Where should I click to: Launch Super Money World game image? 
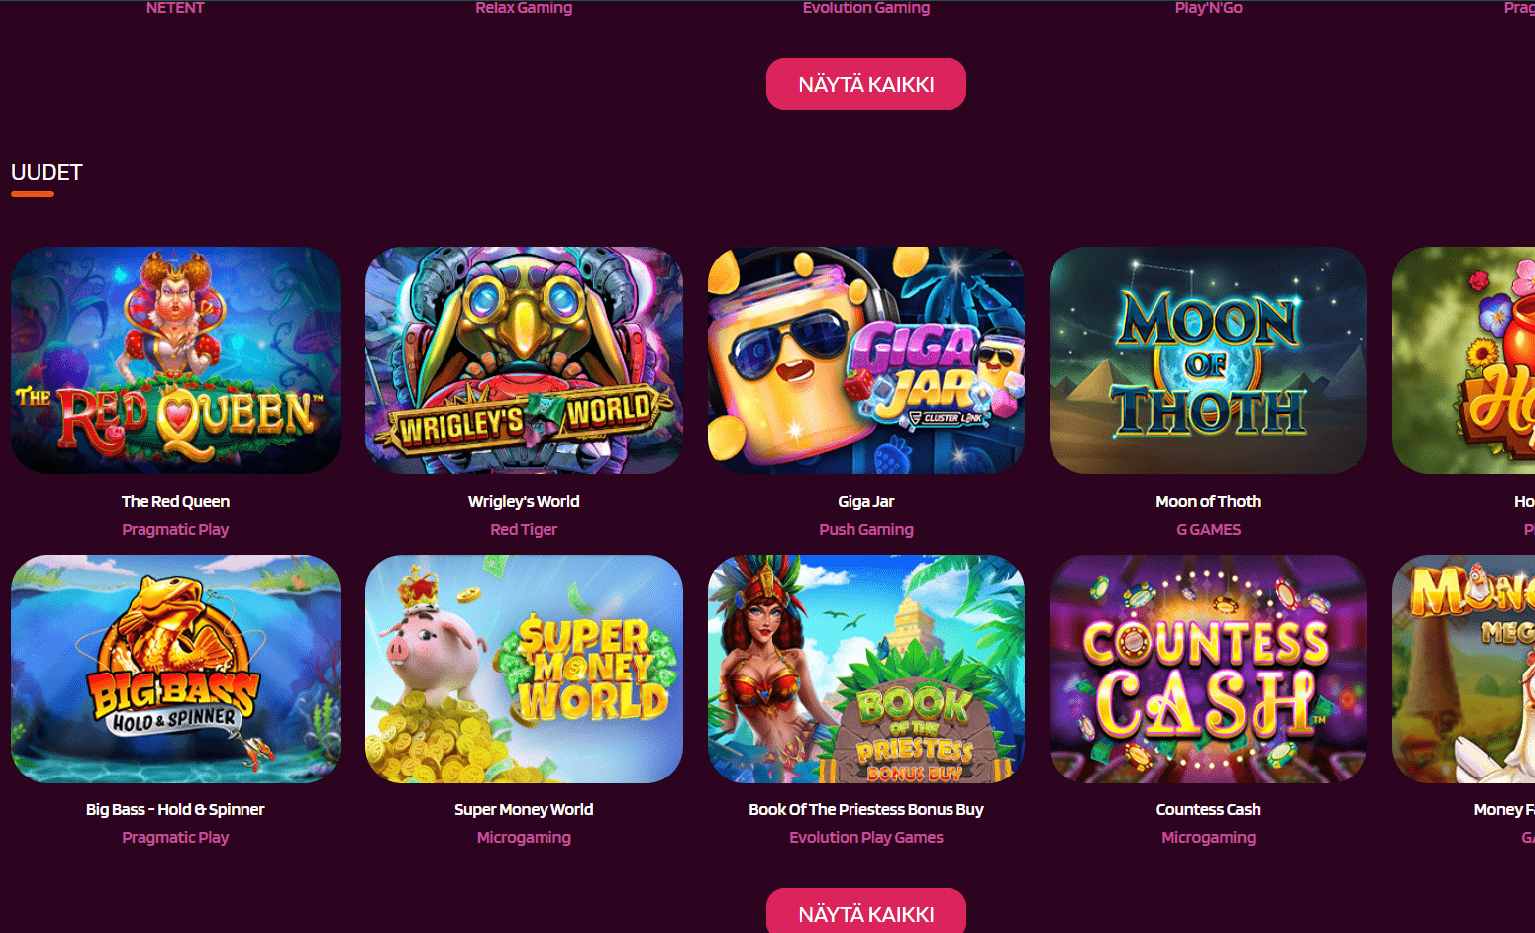point(524,669)
